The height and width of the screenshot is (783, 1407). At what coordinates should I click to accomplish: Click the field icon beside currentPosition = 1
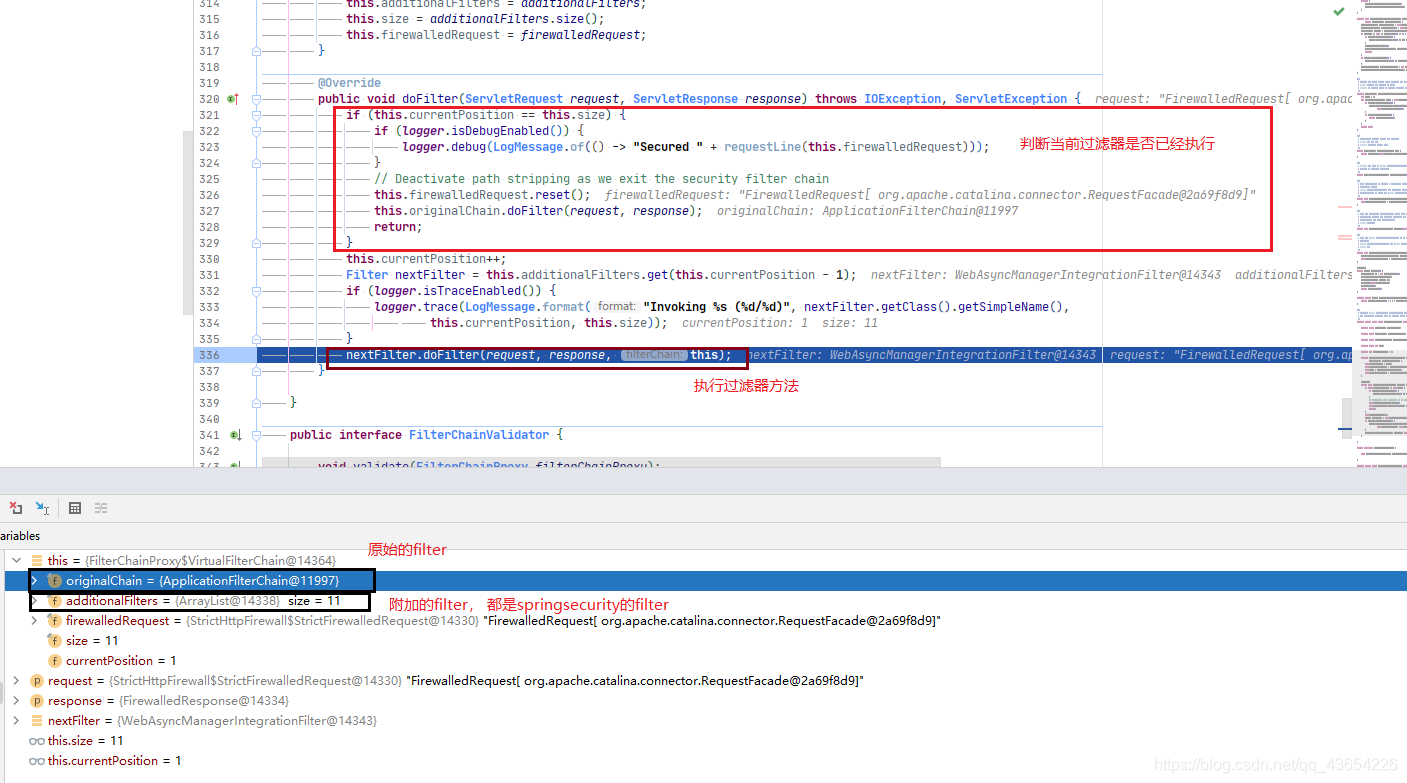[55, 661]
